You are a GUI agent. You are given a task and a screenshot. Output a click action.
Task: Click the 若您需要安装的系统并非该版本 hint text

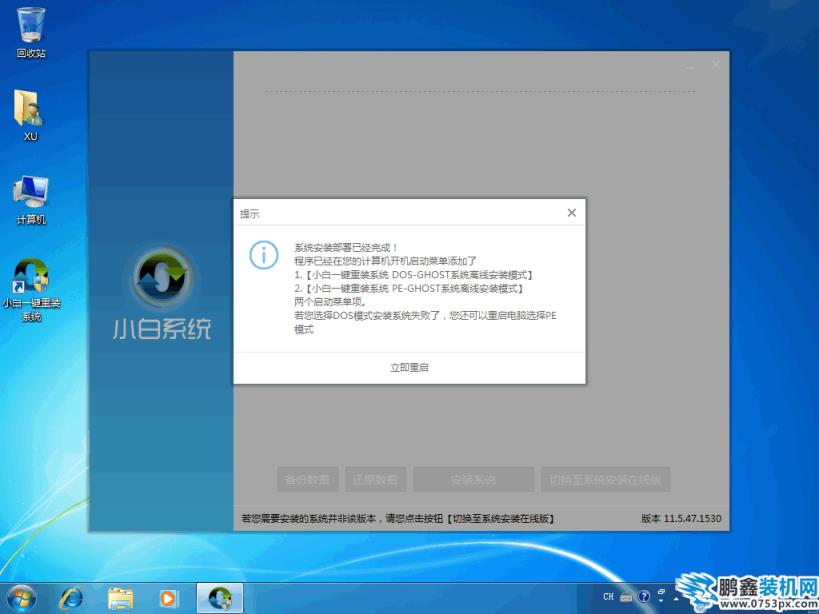click(398, 518)
